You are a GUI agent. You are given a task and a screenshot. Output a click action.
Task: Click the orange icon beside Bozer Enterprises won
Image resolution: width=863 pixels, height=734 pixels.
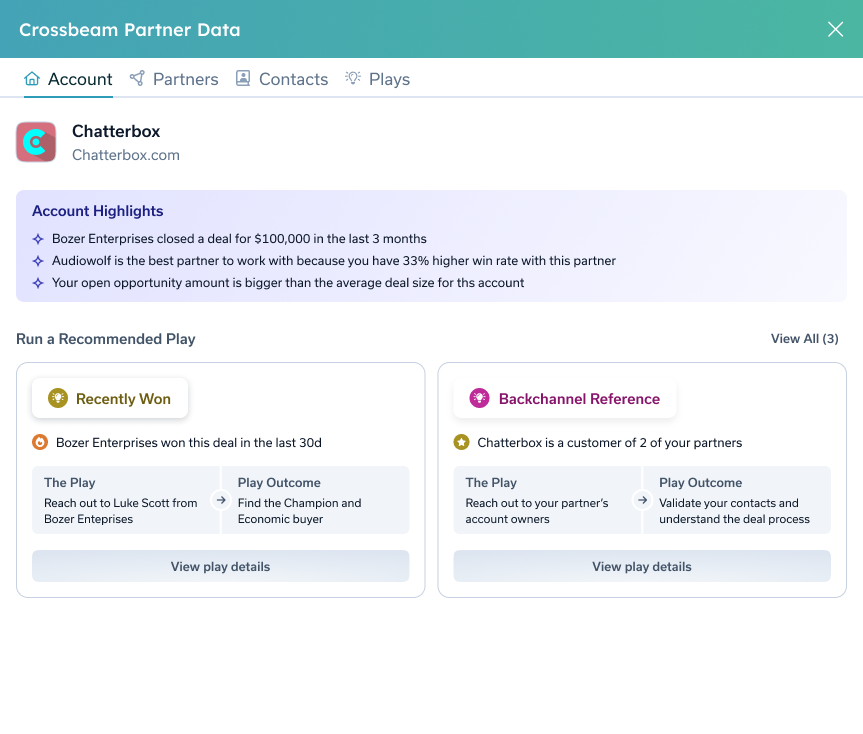pyautogui.click(x=40, y=442)
